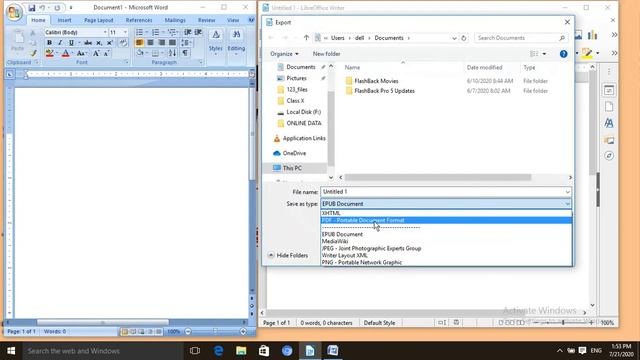Refresh the Documents folder listing

click(x=464, y=38)
